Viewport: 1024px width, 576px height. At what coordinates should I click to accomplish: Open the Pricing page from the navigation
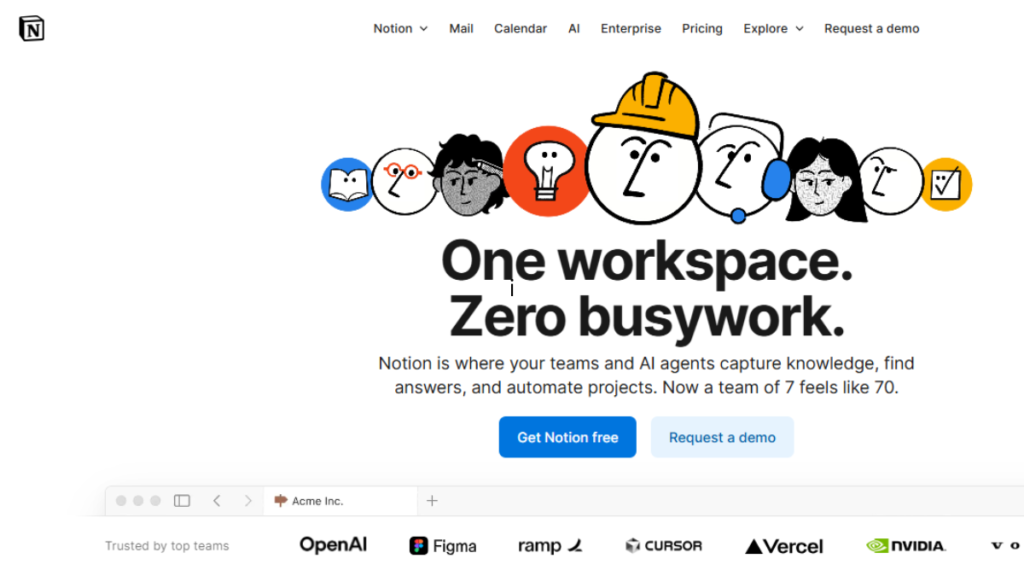coord(702,28)
